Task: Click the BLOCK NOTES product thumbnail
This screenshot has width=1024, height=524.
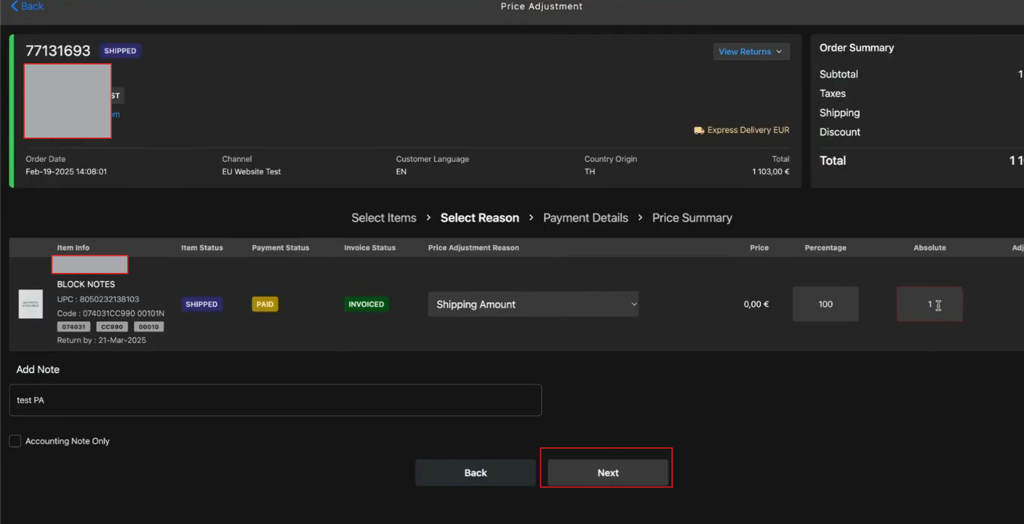Action: pyautogui.click(x=31, y=304)
